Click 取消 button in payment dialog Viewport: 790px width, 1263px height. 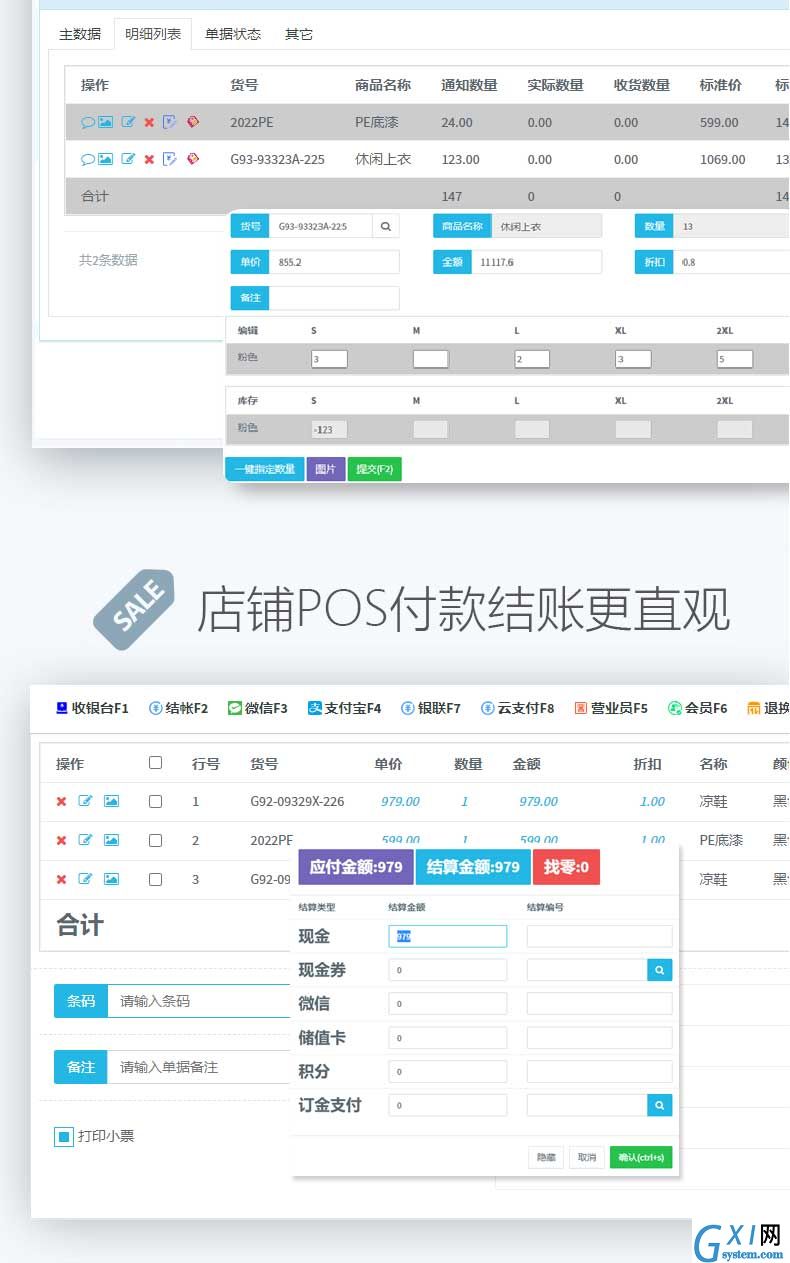[587, 1157]
